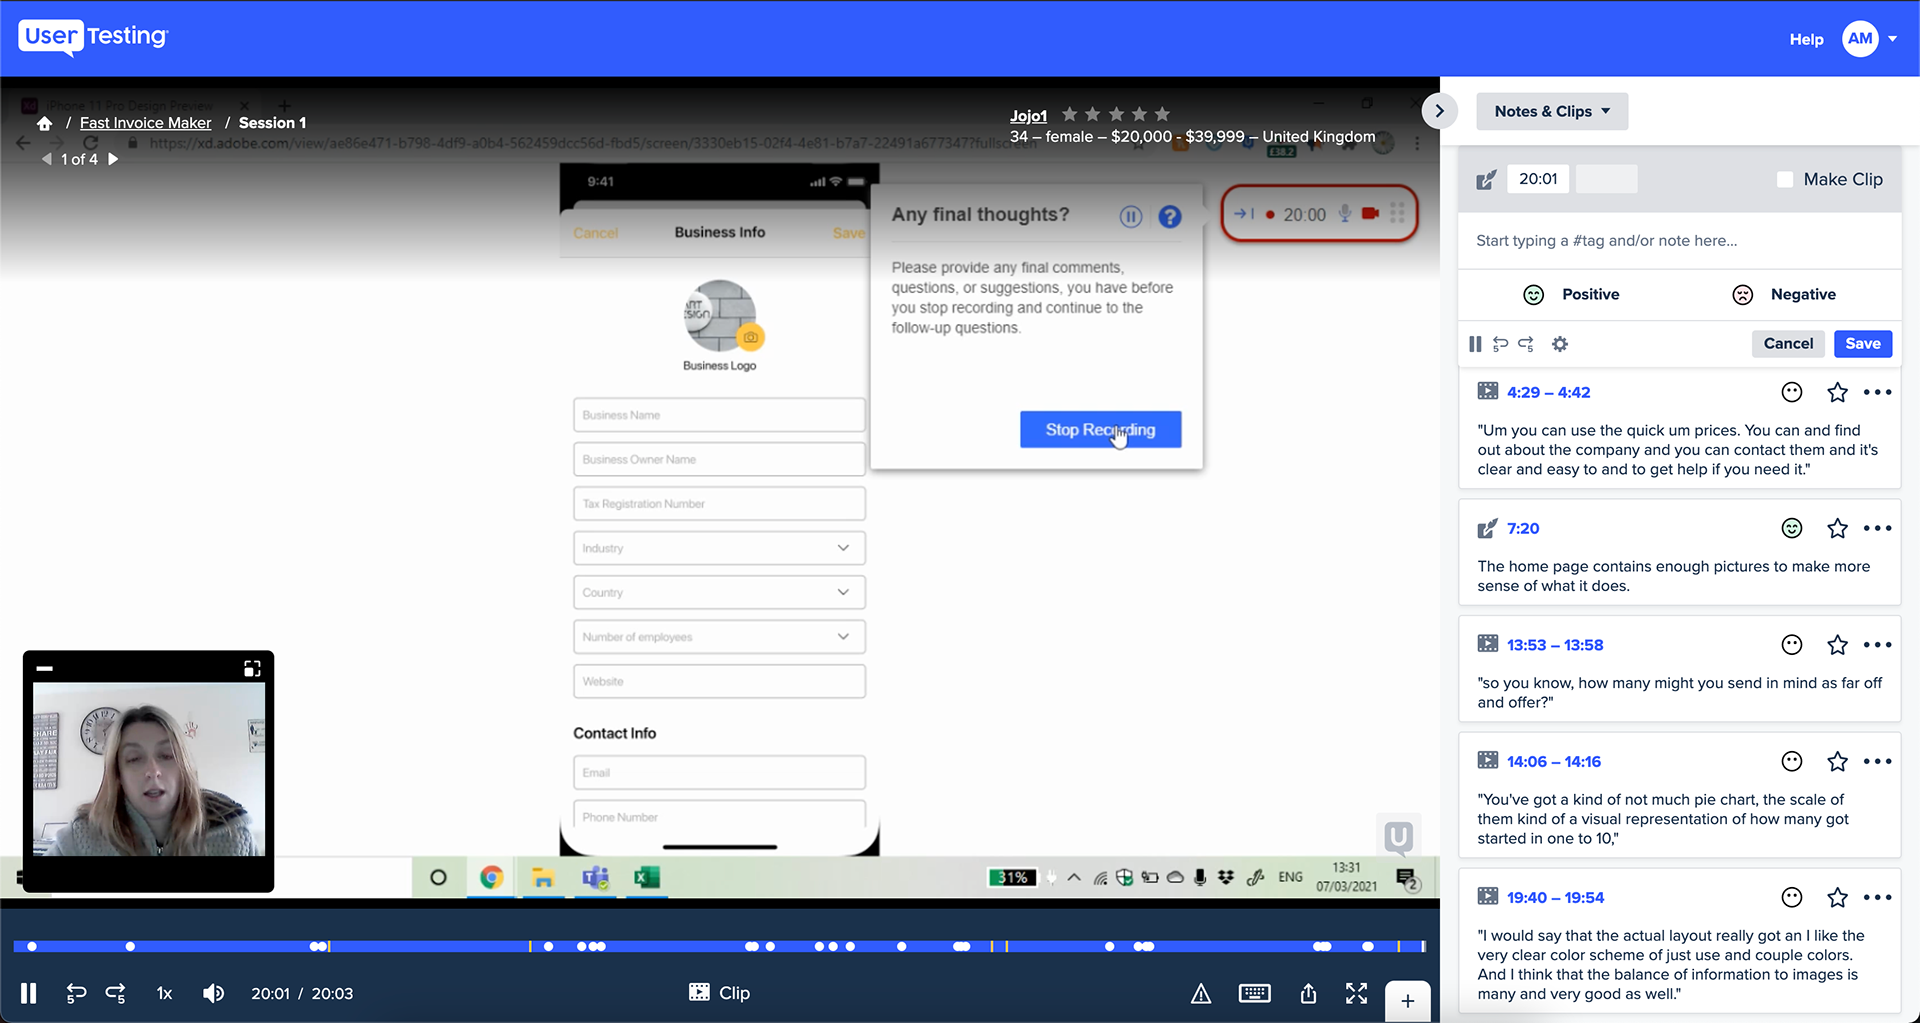Viewport: 1920px width, 1023px height.
Task: Star the 14:06 – 14:16 clip
Action: point(1837,761)
